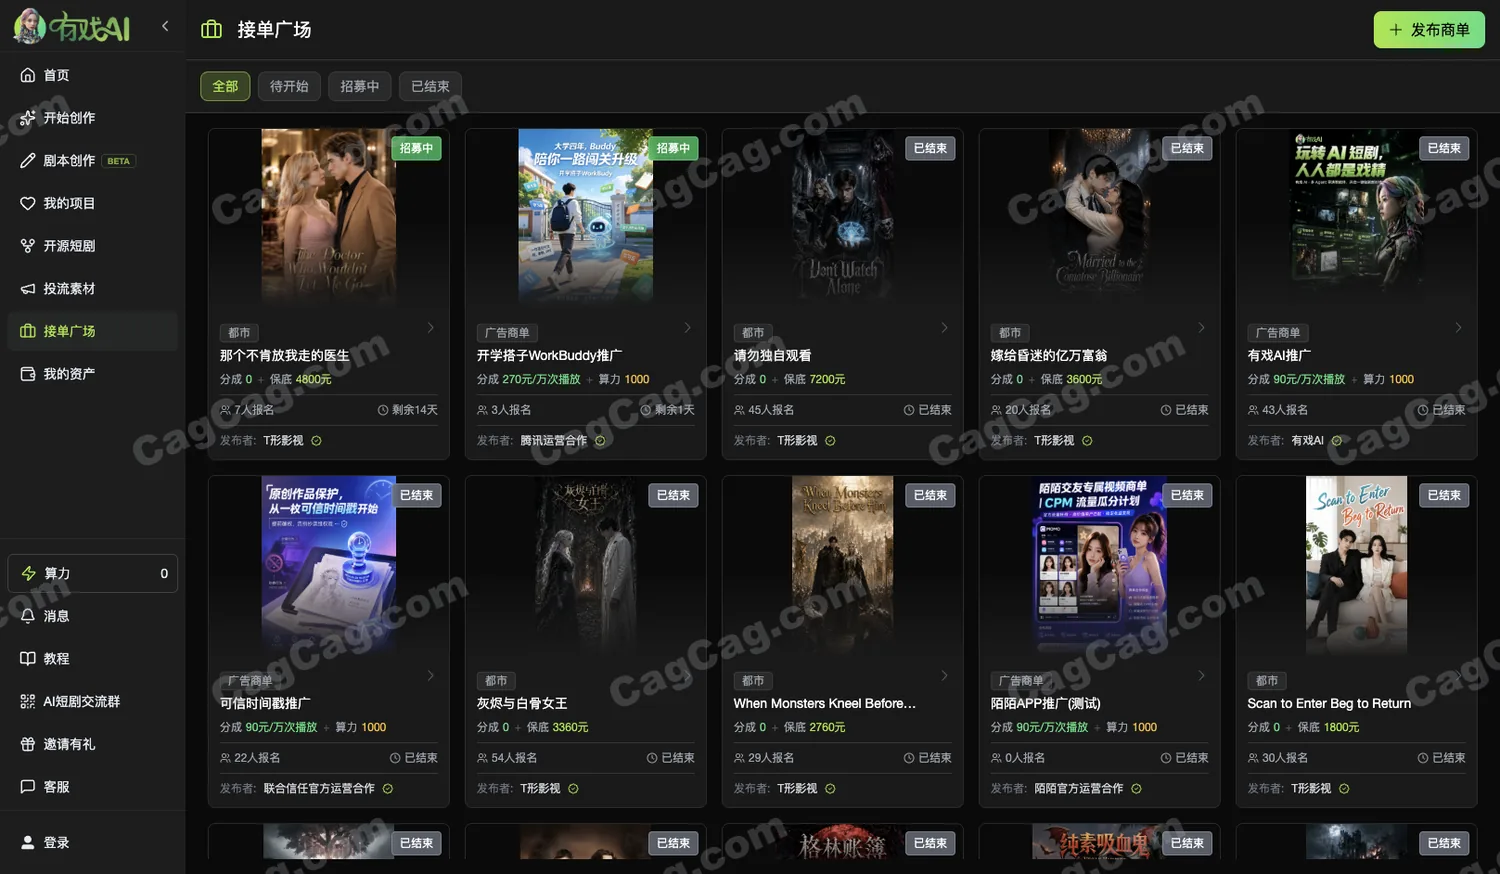The width and height of the screenshot is (1500, 874).
Task: Expand 开学搭子WorkBuddy推广 card chevron
Action: 688,328
